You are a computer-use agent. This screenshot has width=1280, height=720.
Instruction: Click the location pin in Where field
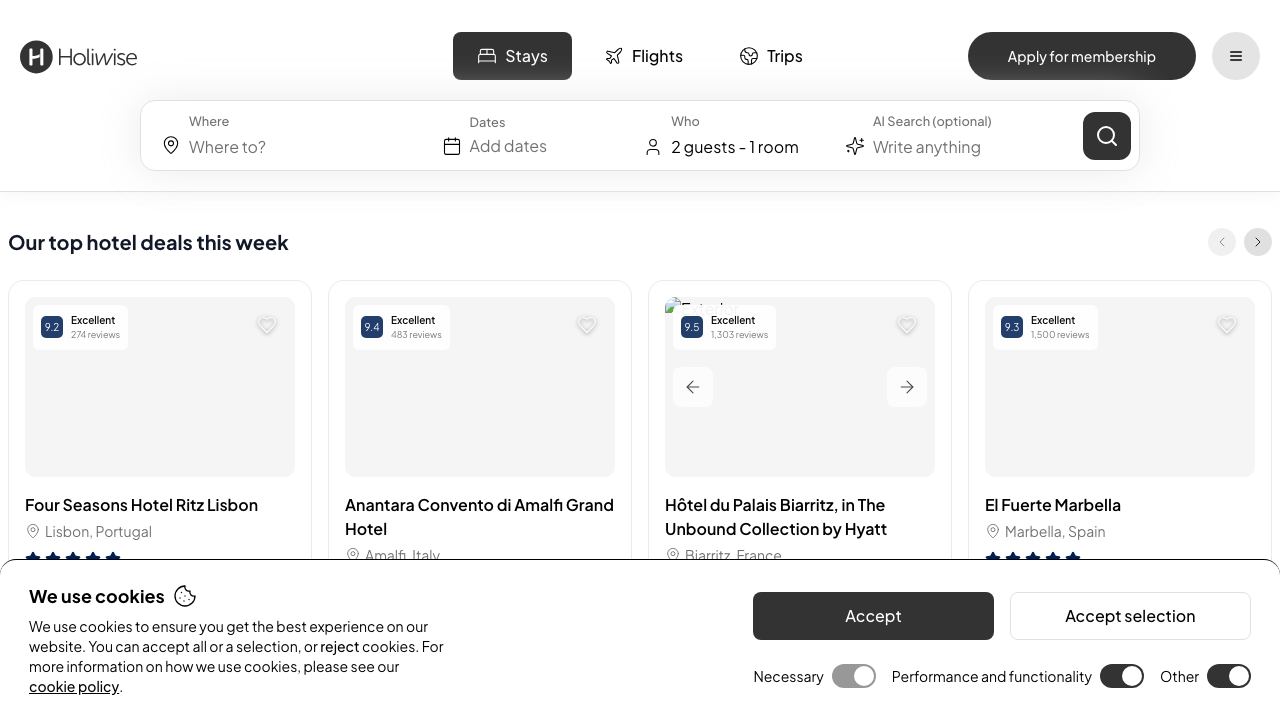[171, 146]
